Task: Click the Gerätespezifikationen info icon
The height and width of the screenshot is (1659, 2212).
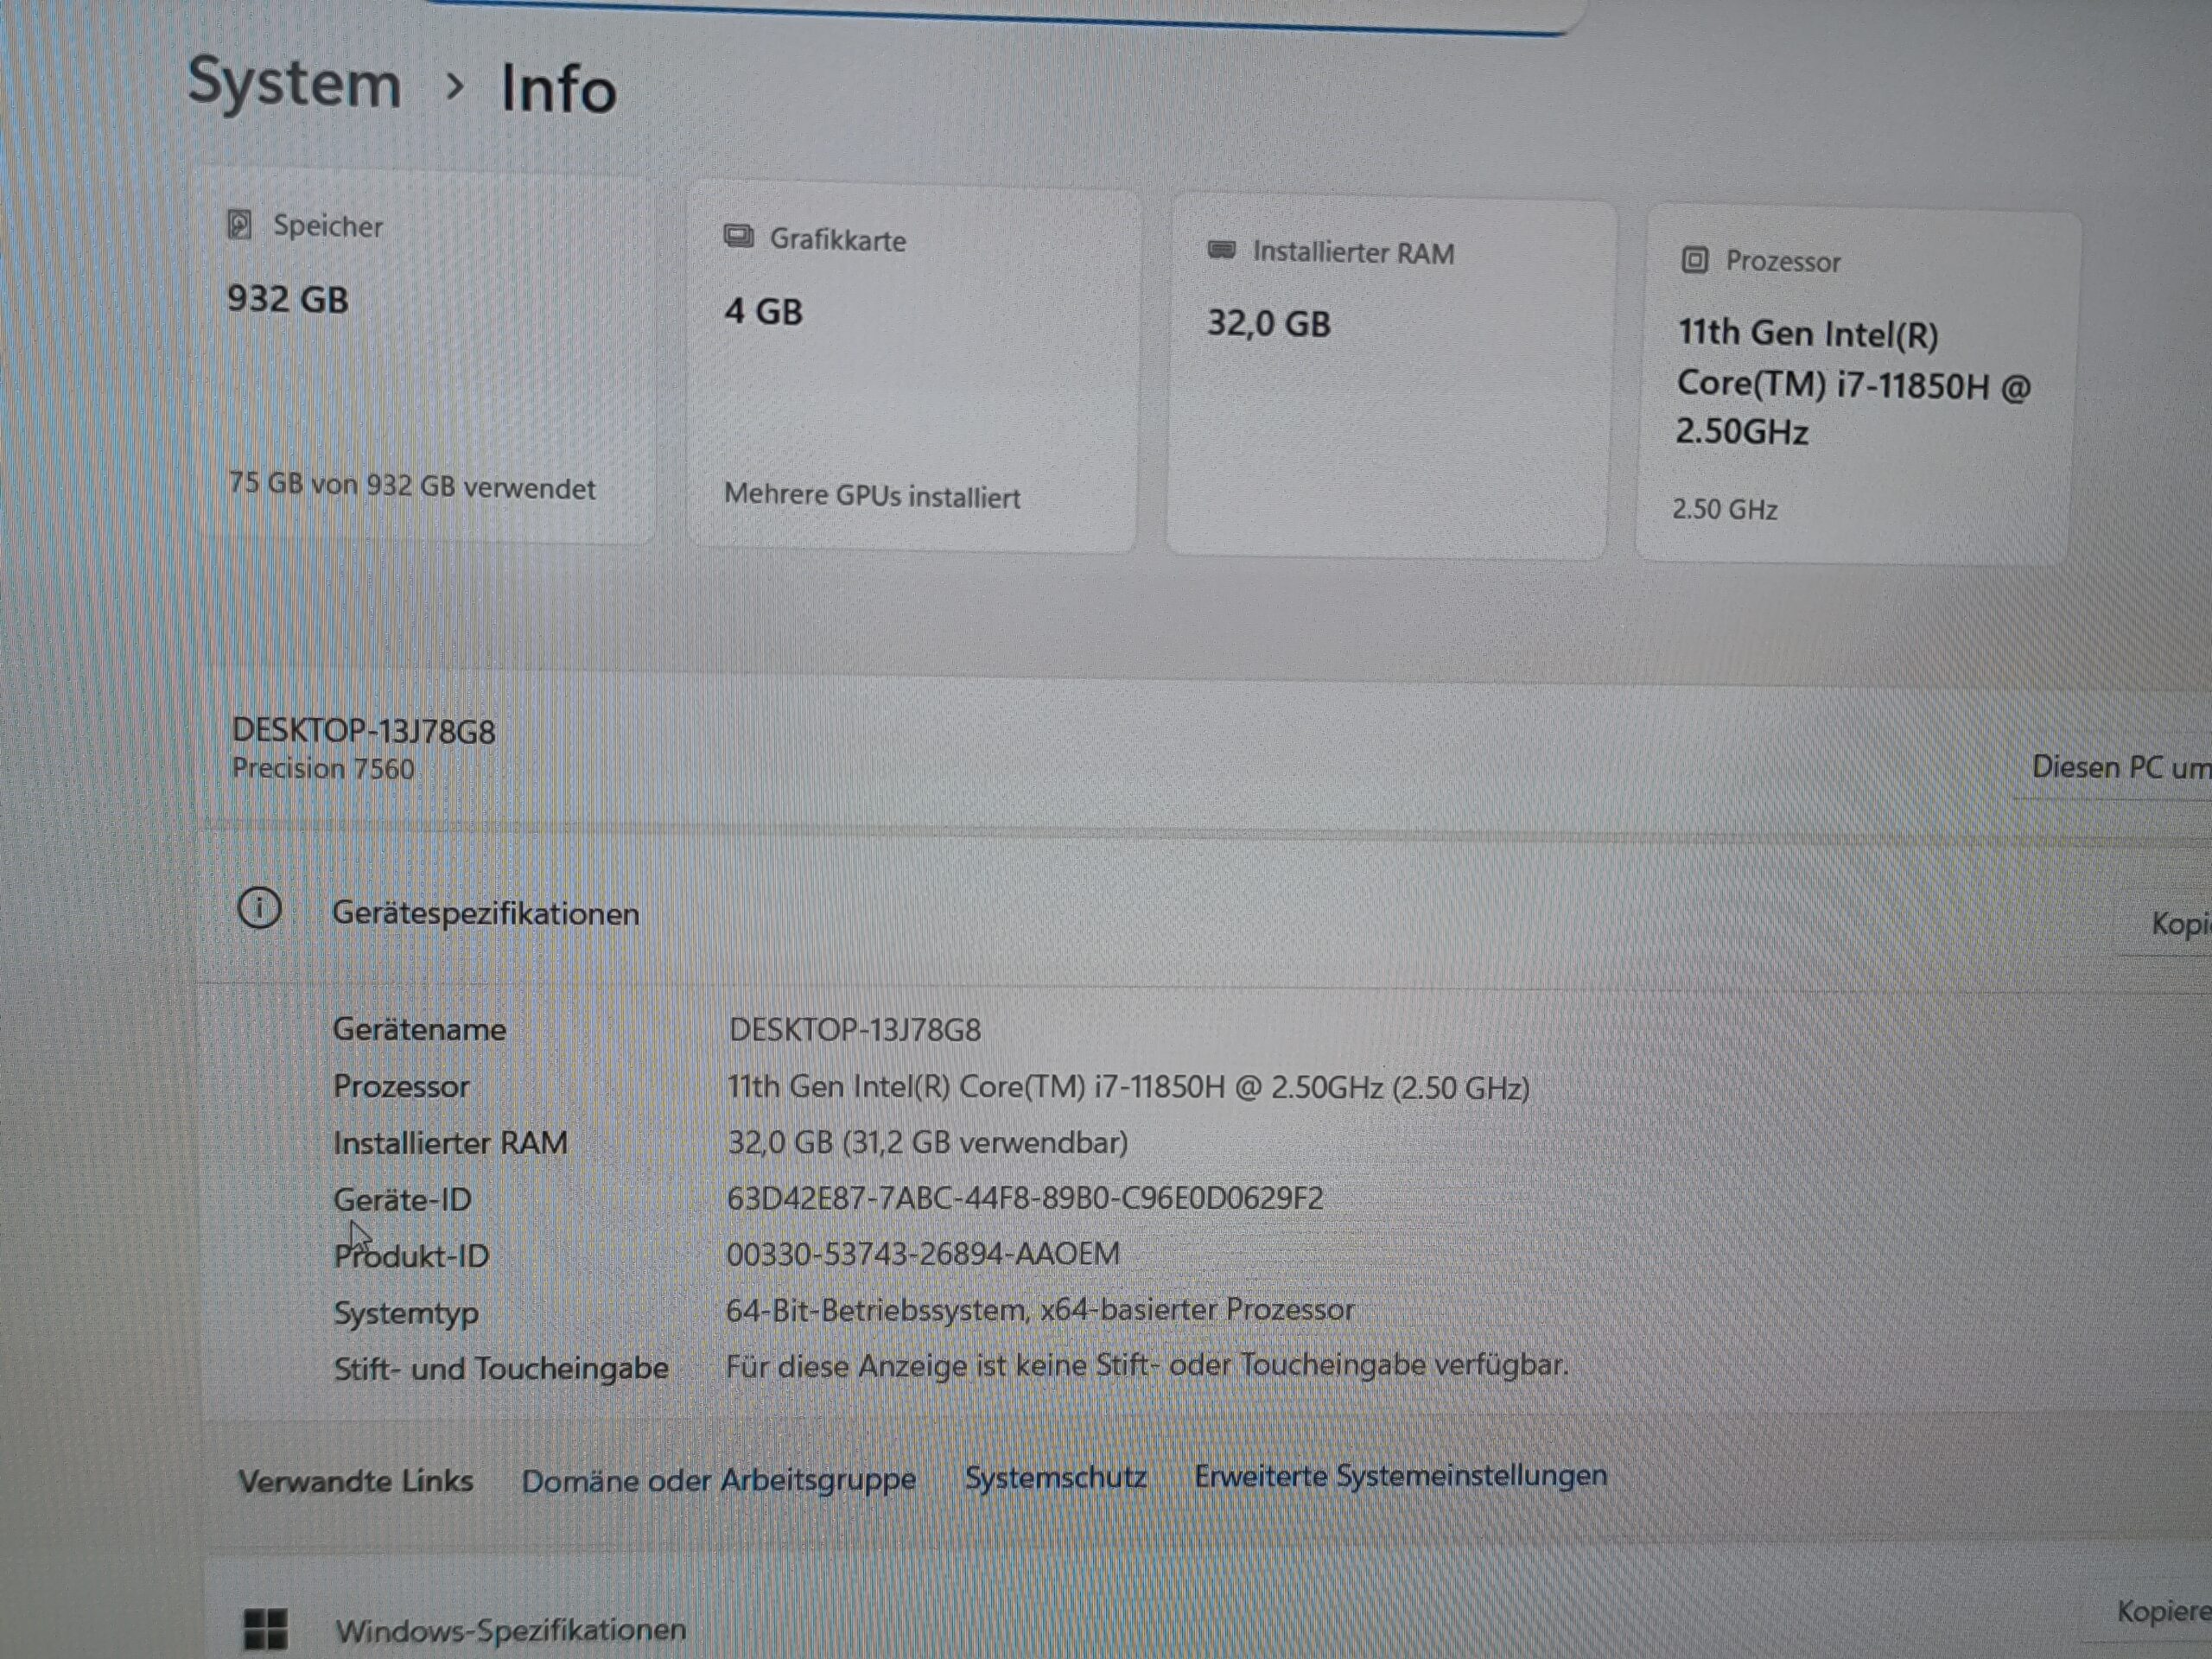Action: click(259, 909)
